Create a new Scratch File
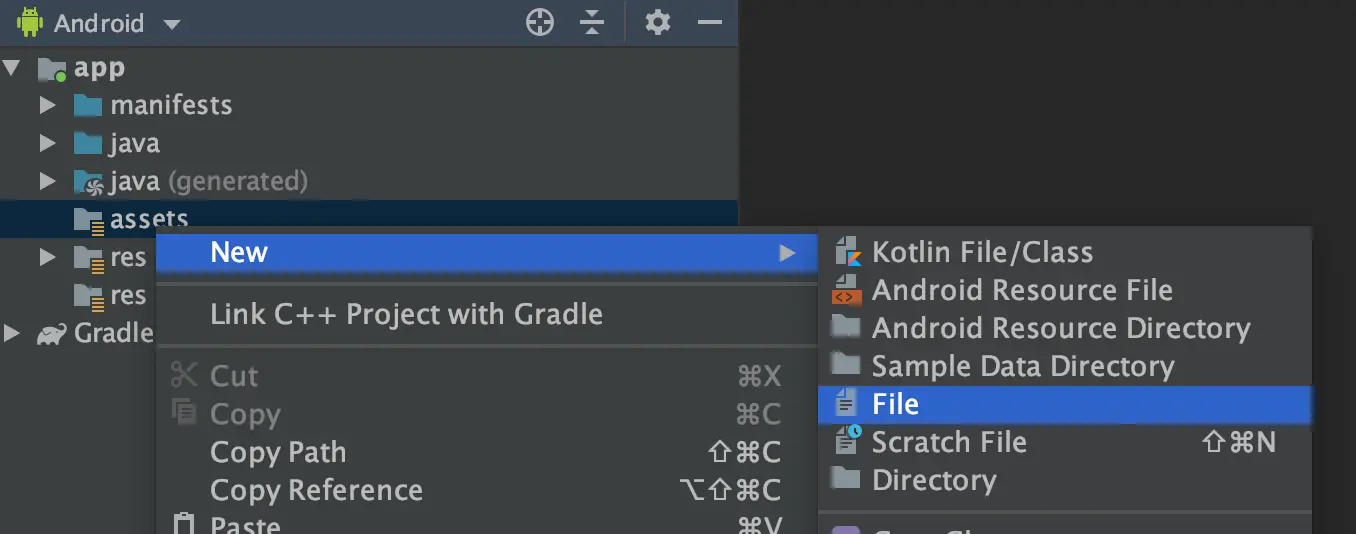This screenshot has height=534, width=1356. point(1064,442)
